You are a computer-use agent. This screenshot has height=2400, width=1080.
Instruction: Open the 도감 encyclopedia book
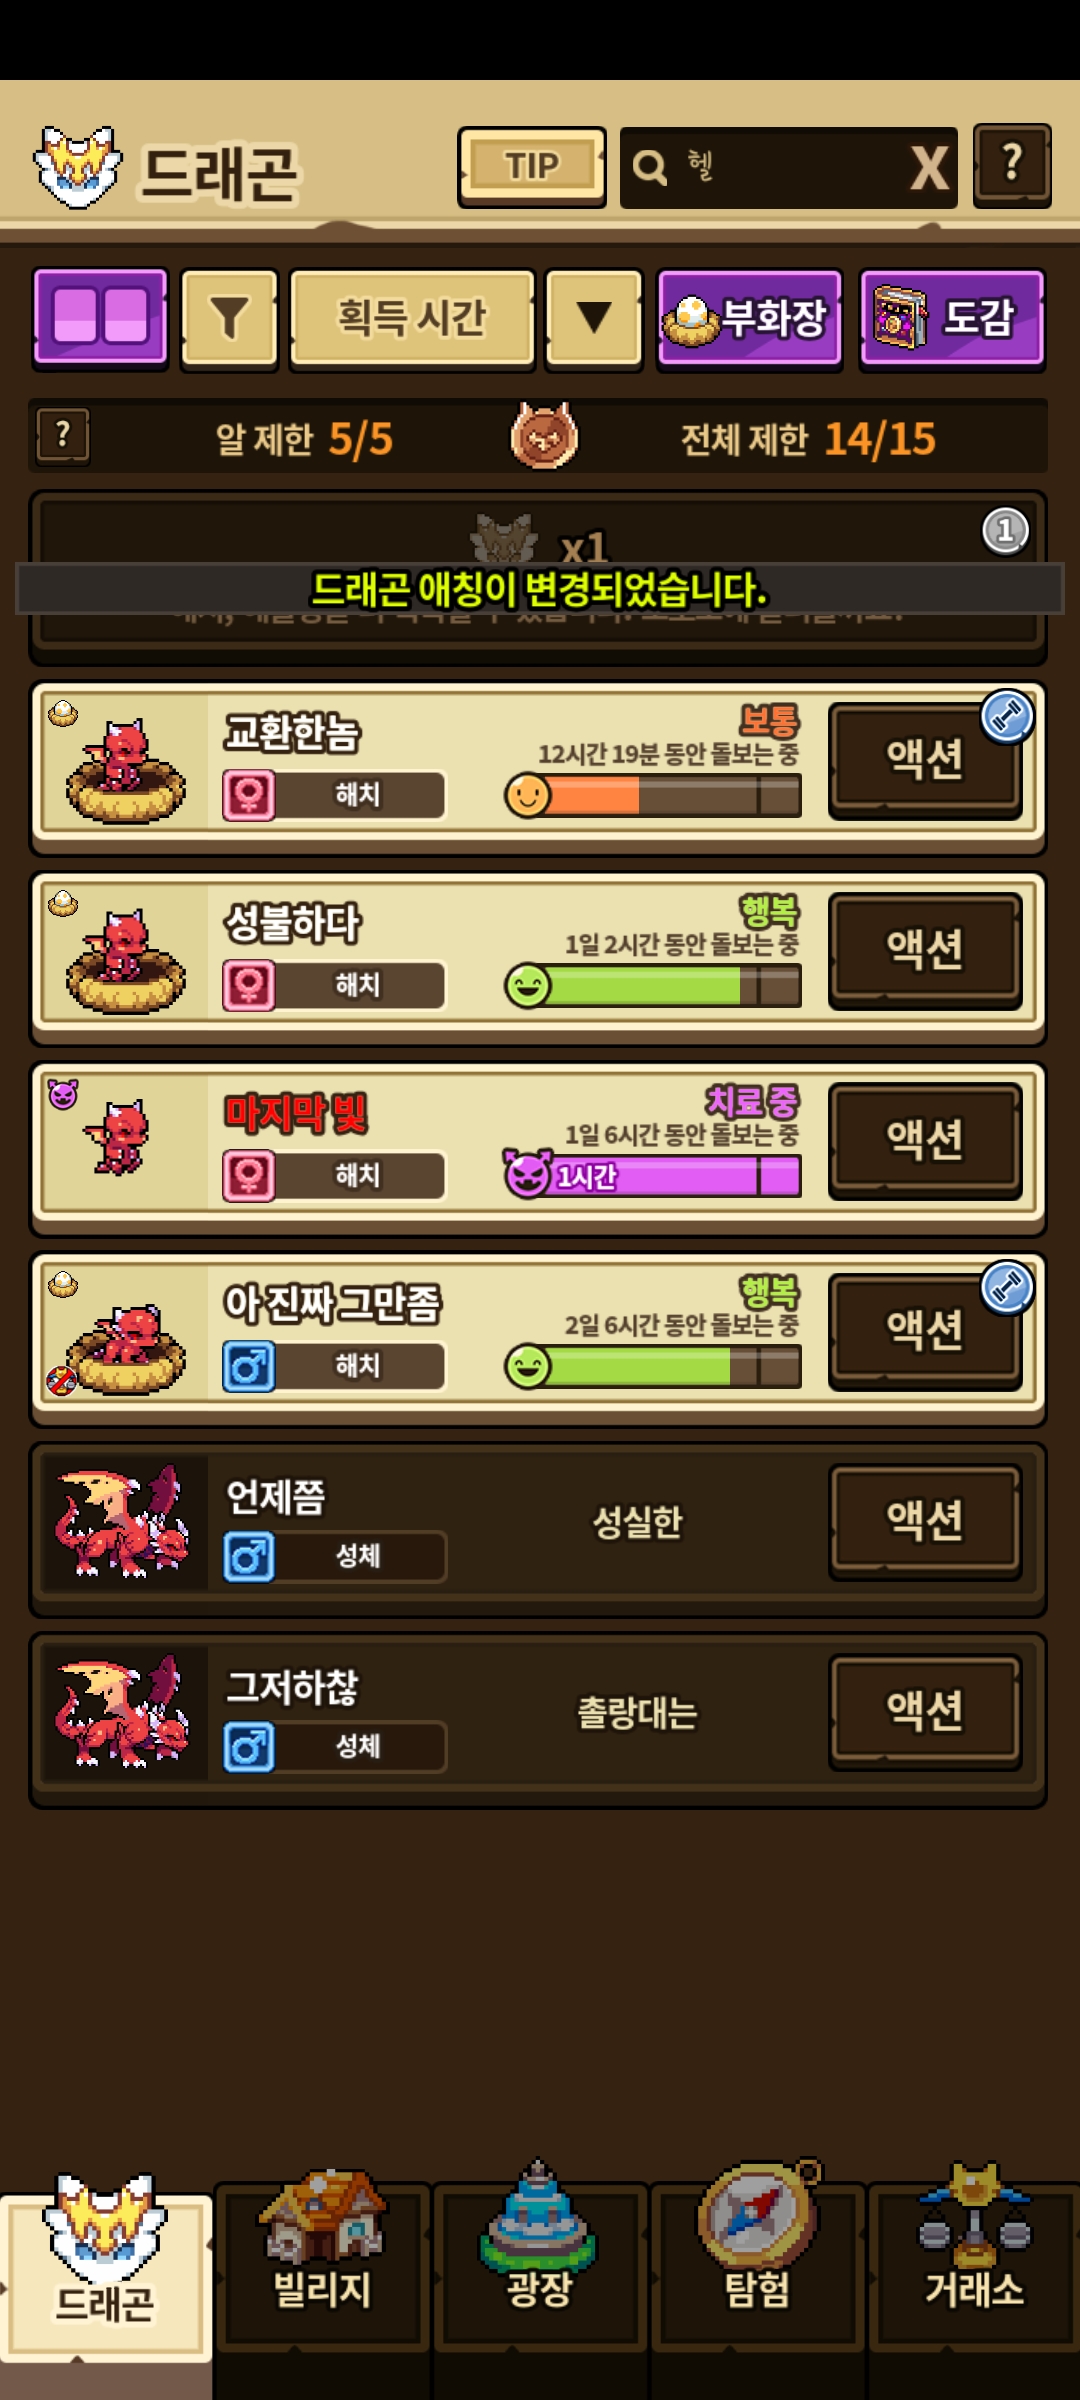point(952,320)
